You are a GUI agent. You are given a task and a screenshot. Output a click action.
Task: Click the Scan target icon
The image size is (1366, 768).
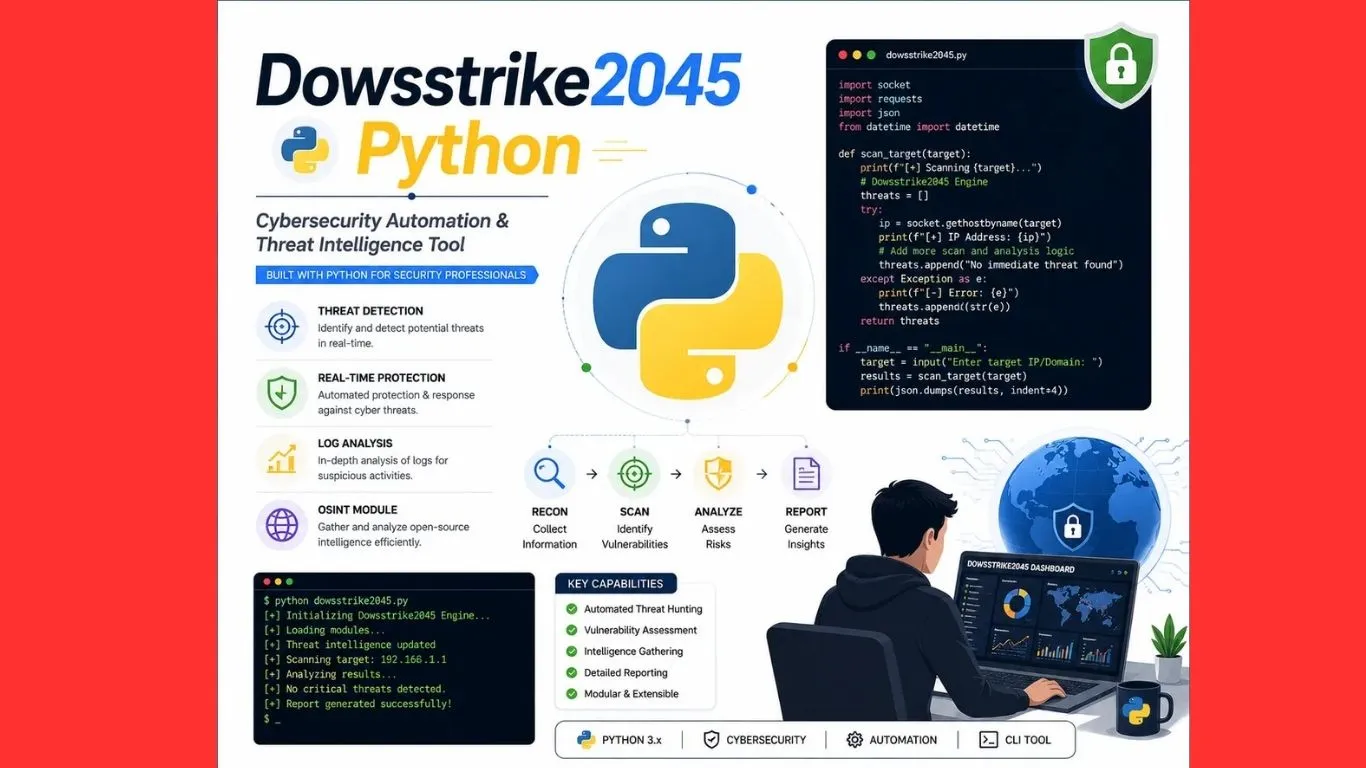click(x=634, y=473)
